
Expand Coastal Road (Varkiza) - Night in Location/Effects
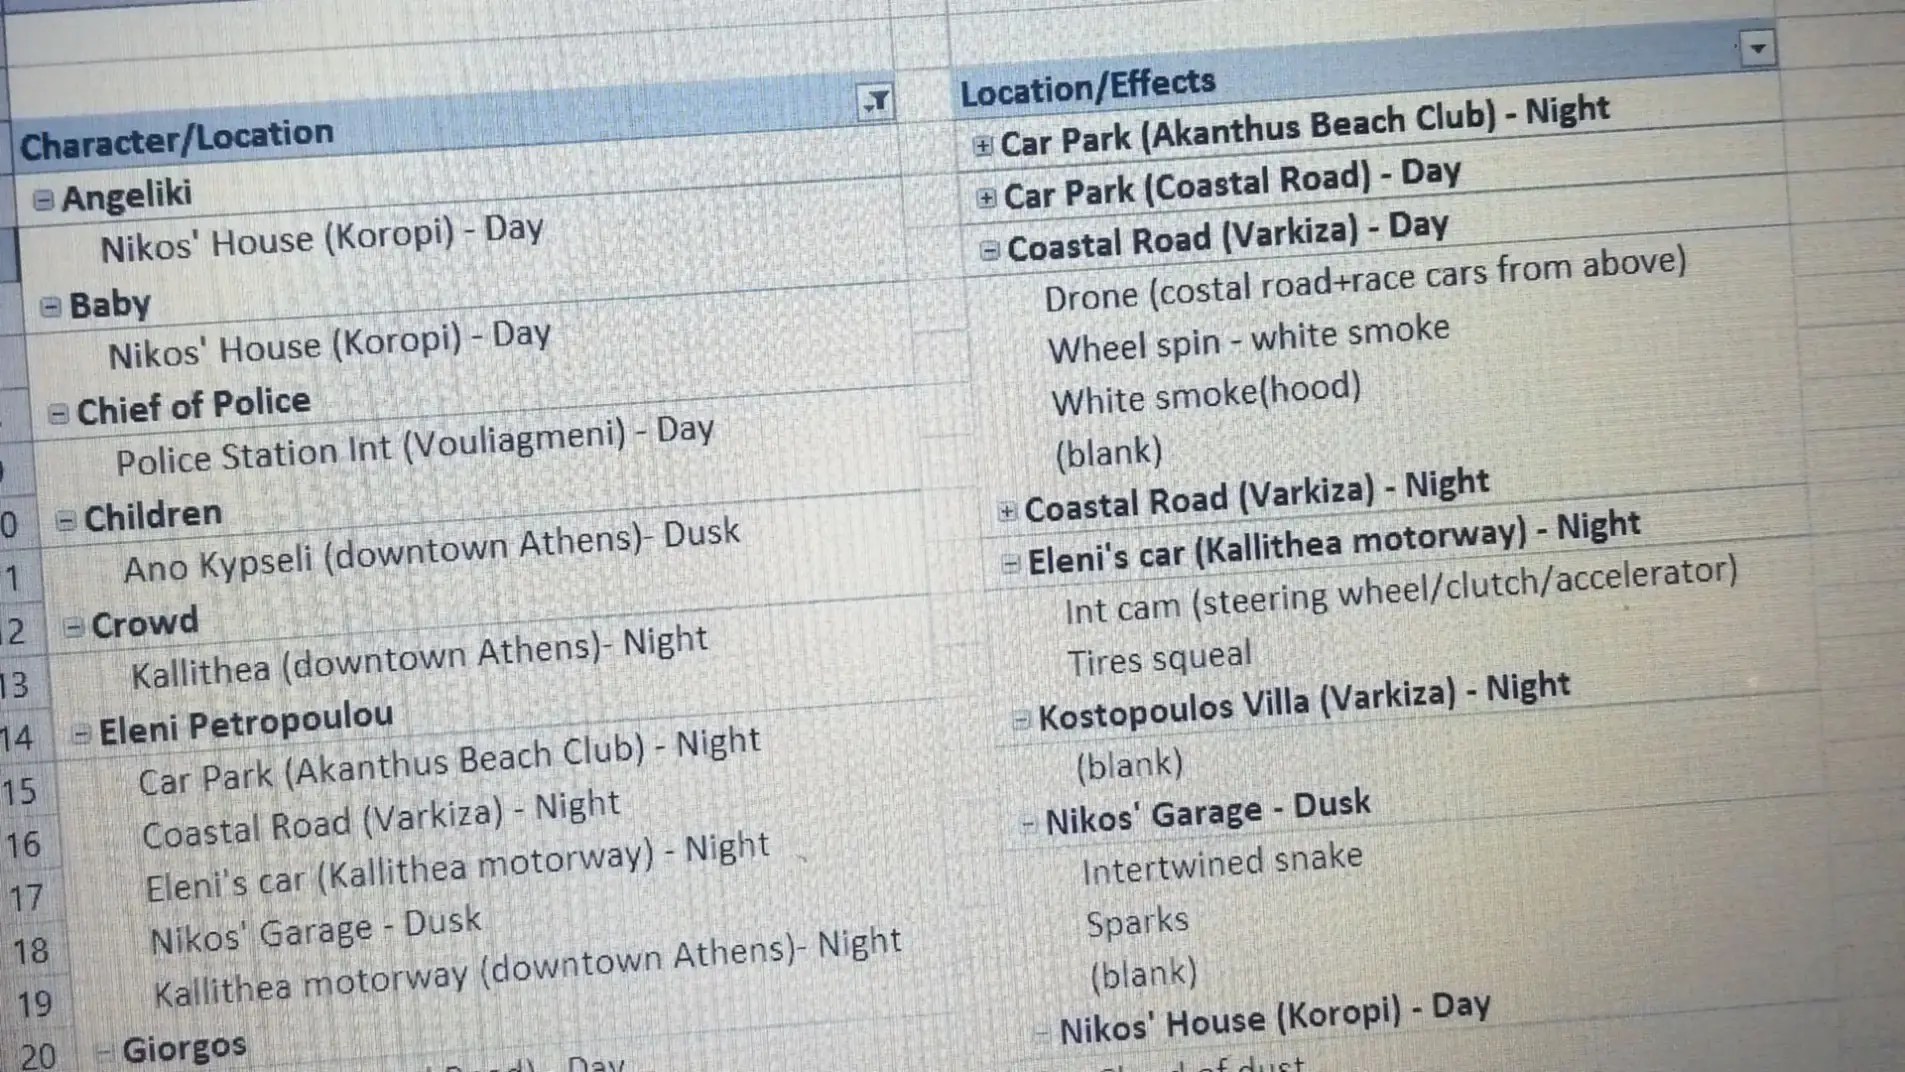pos(1007,511)
